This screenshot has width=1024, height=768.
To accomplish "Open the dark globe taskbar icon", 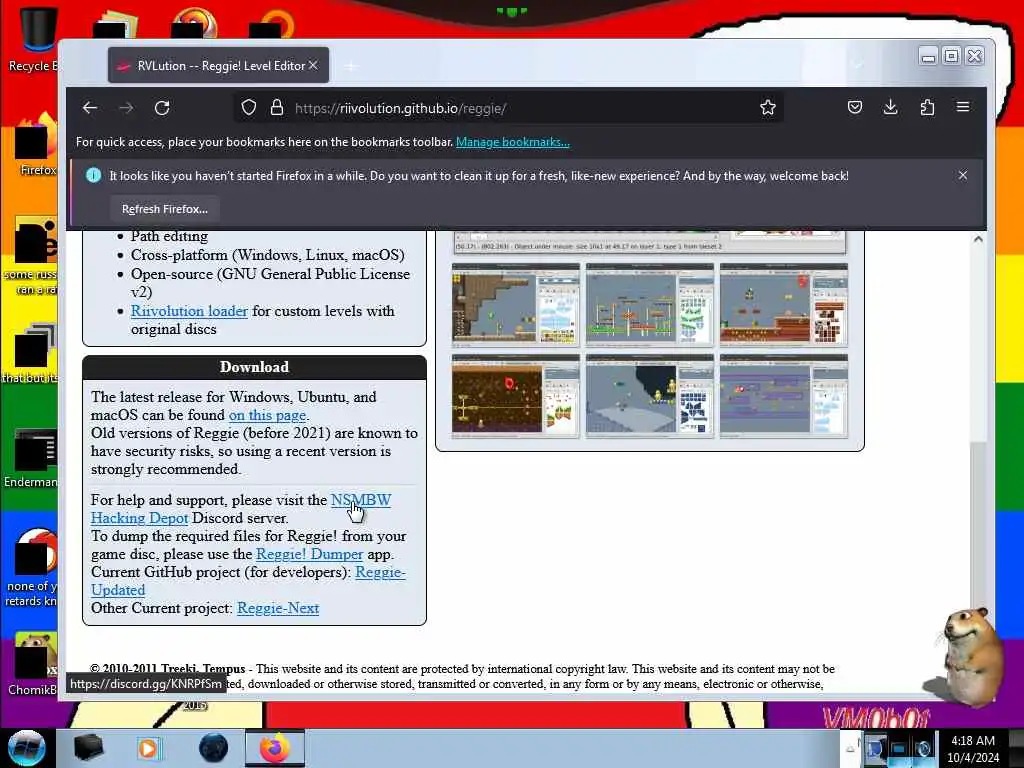I will click(x=214, y=748).
